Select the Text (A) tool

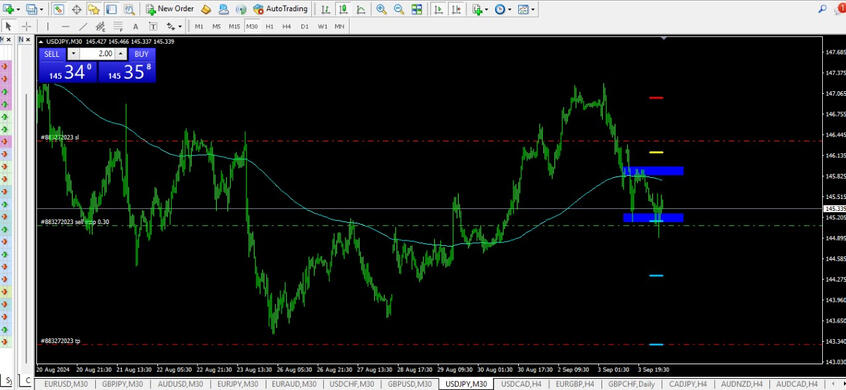coord(135,26)
